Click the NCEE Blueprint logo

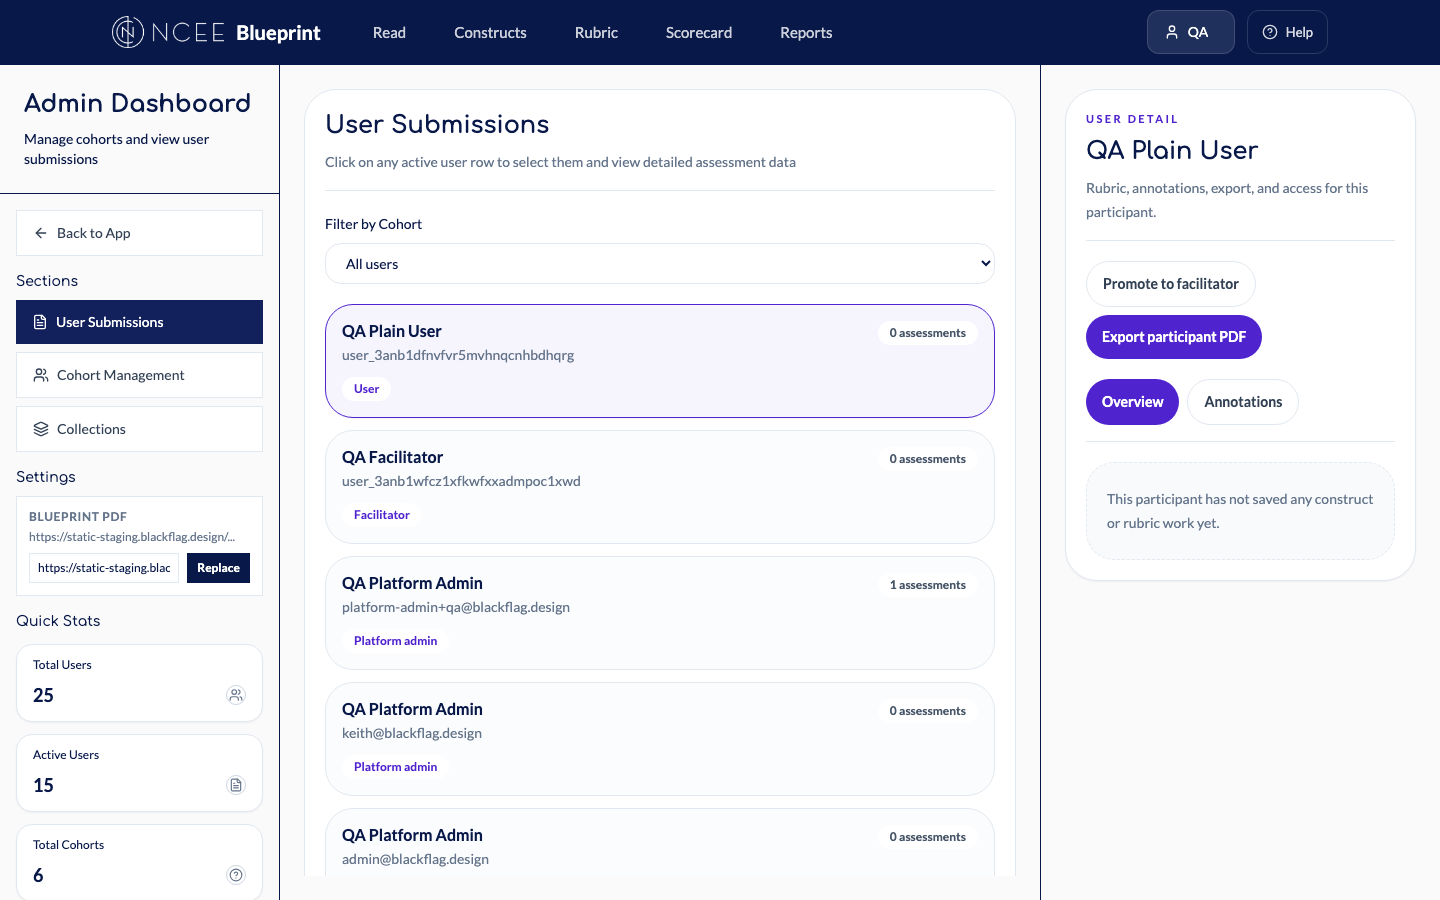point(215,32)
